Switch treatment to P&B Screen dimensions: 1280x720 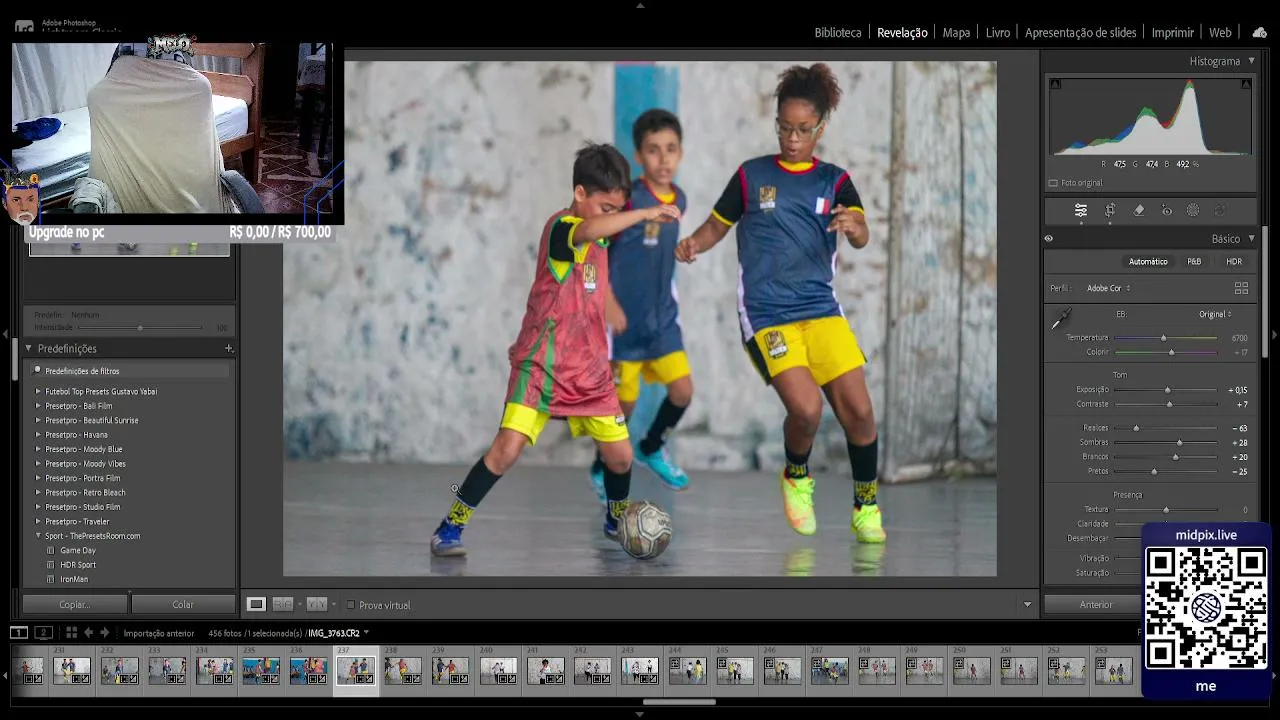coord(1194,262)
